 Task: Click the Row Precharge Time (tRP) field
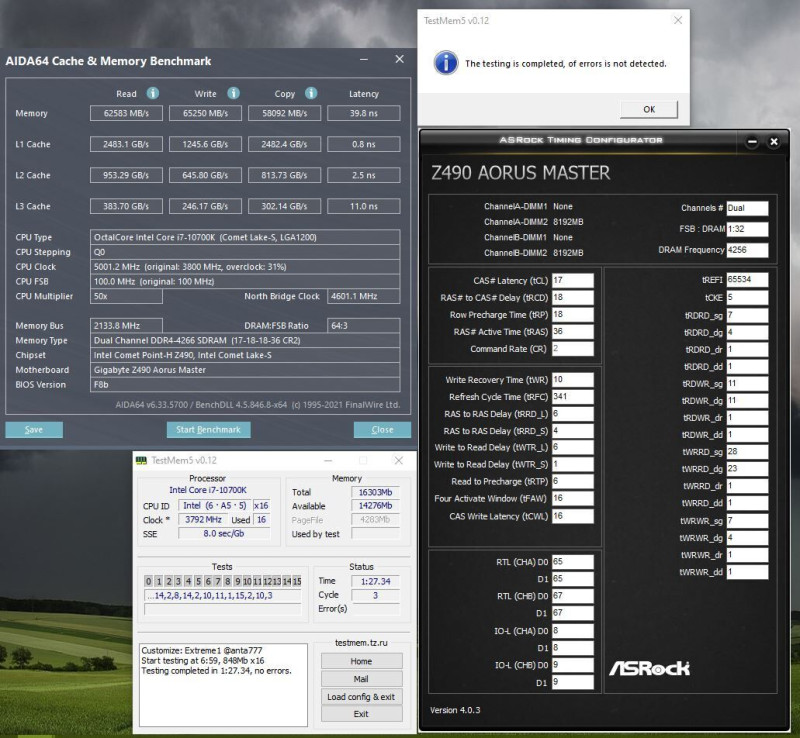pos(572,314)
